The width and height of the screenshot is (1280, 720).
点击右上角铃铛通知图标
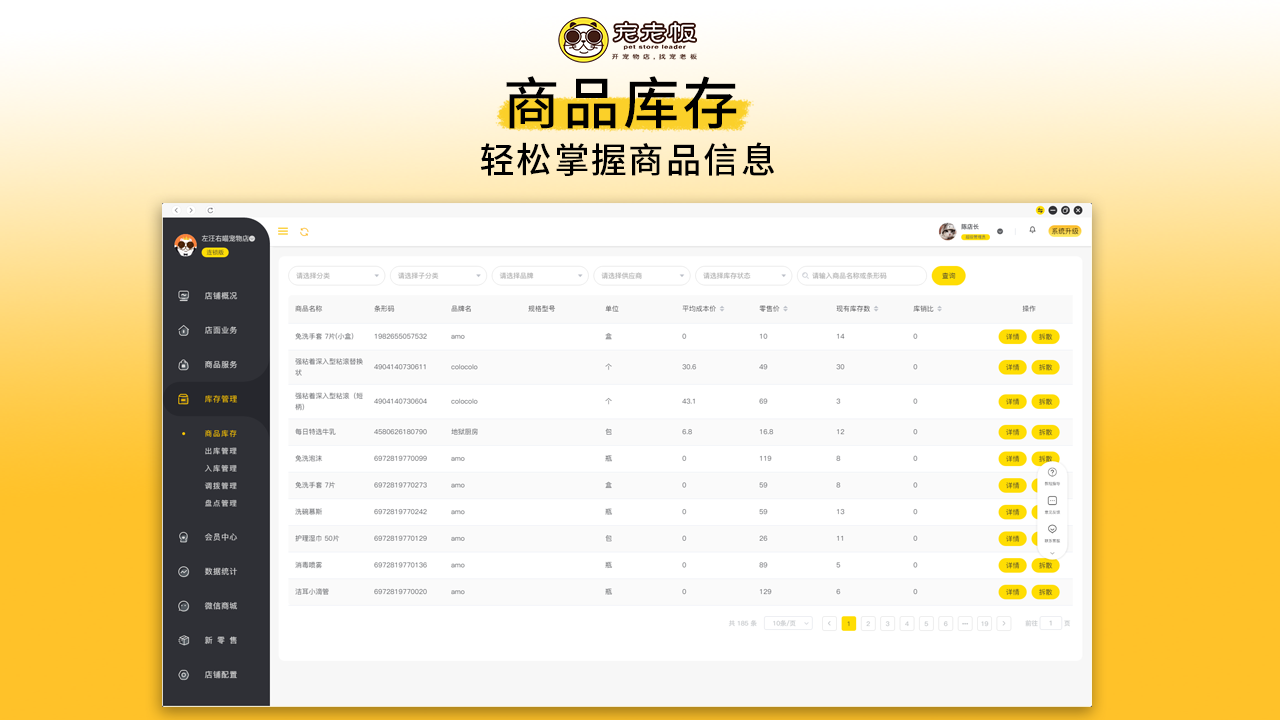[x=1031, y=230]
